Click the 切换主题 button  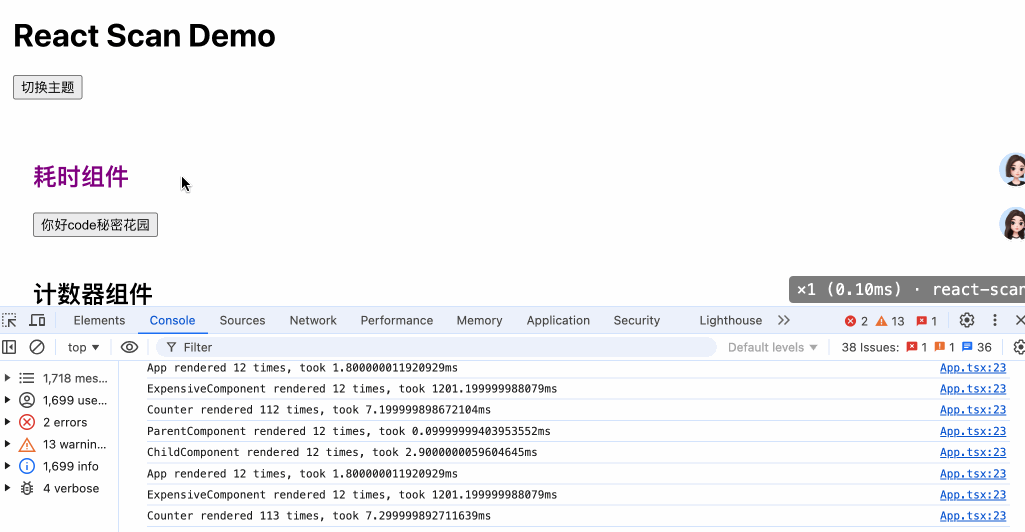click(x=48, y=88)
